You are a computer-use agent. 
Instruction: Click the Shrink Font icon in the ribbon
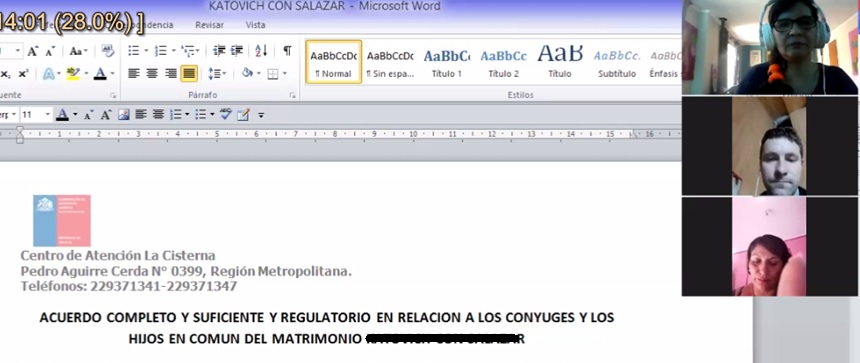coord(50,52)
